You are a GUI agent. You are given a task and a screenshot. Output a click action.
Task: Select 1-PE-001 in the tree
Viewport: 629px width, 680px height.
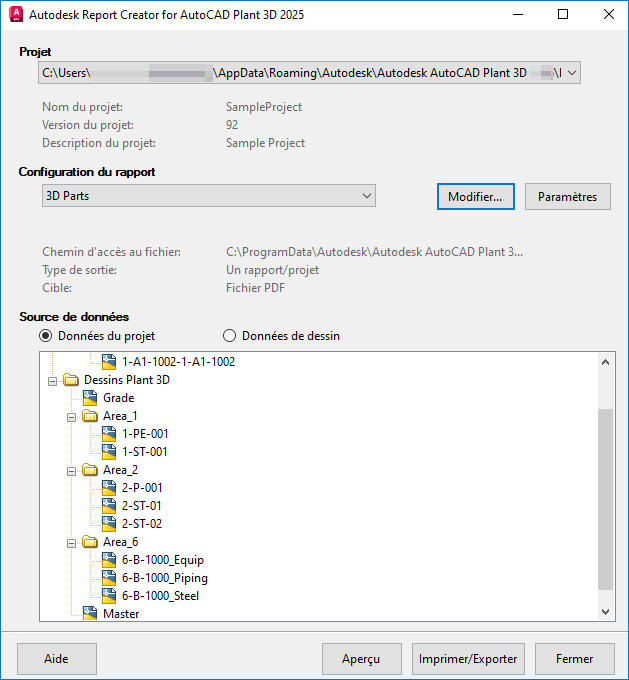[145, 434]
